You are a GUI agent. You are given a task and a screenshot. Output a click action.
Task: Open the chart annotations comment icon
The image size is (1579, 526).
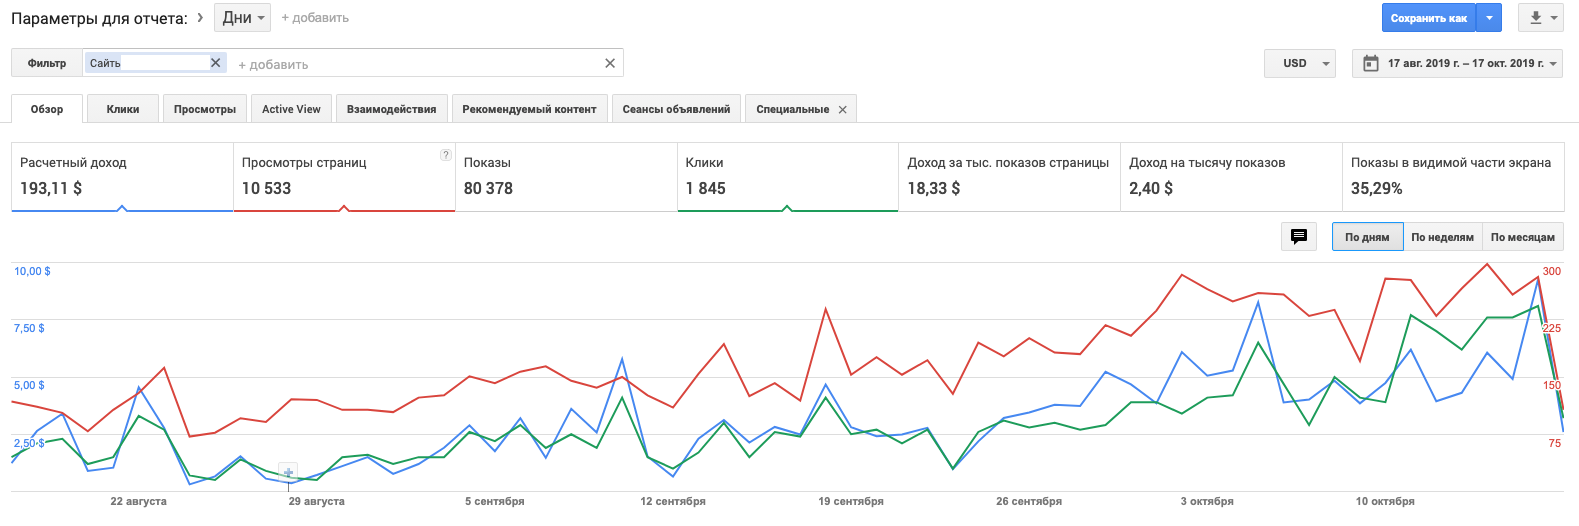pyautogui.click(x=1298, y=237)
